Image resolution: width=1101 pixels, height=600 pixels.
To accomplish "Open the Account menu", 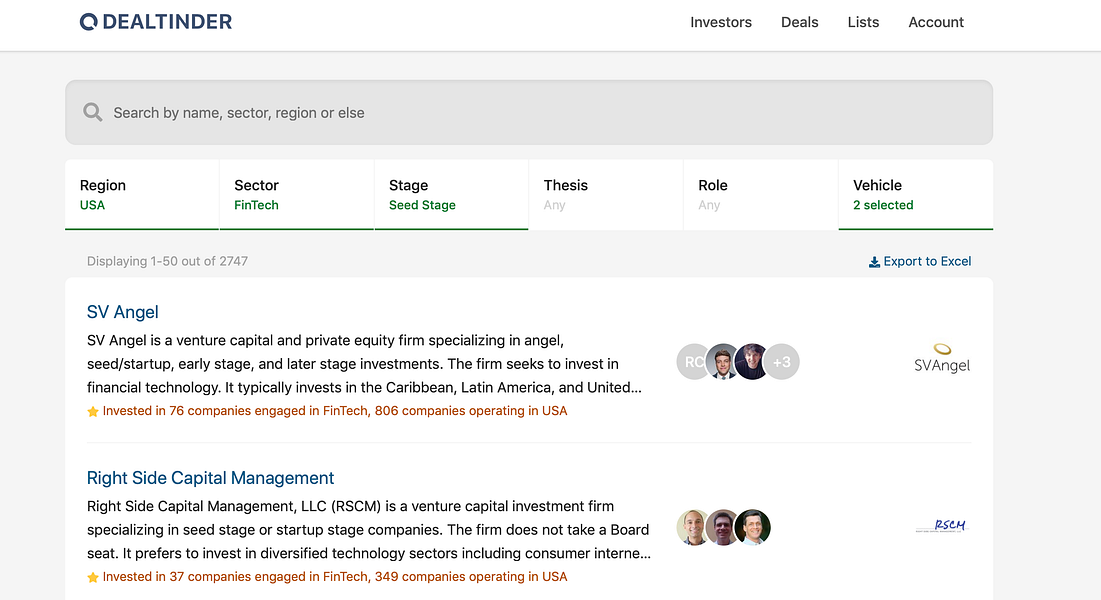I will click(x=936, y=22).
